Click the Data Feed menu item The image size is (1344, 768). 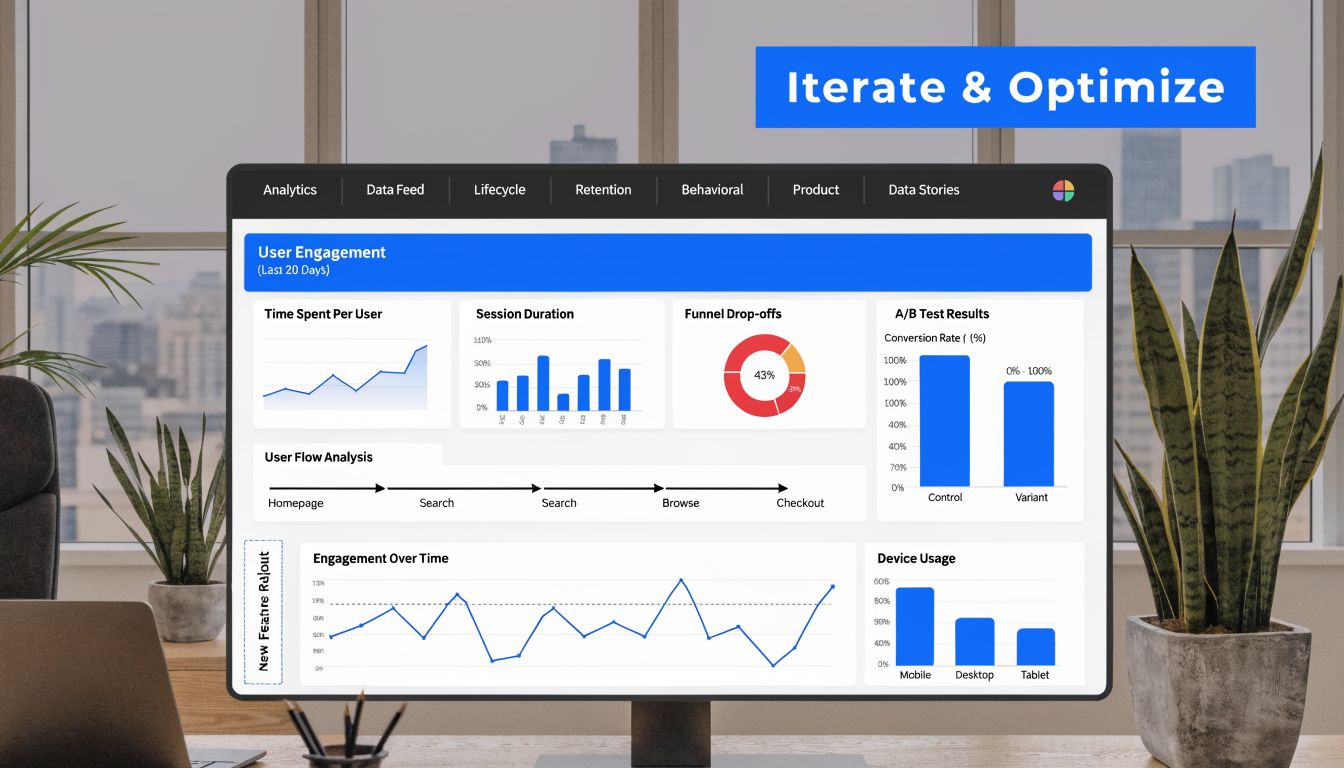(x=395, y=190)
